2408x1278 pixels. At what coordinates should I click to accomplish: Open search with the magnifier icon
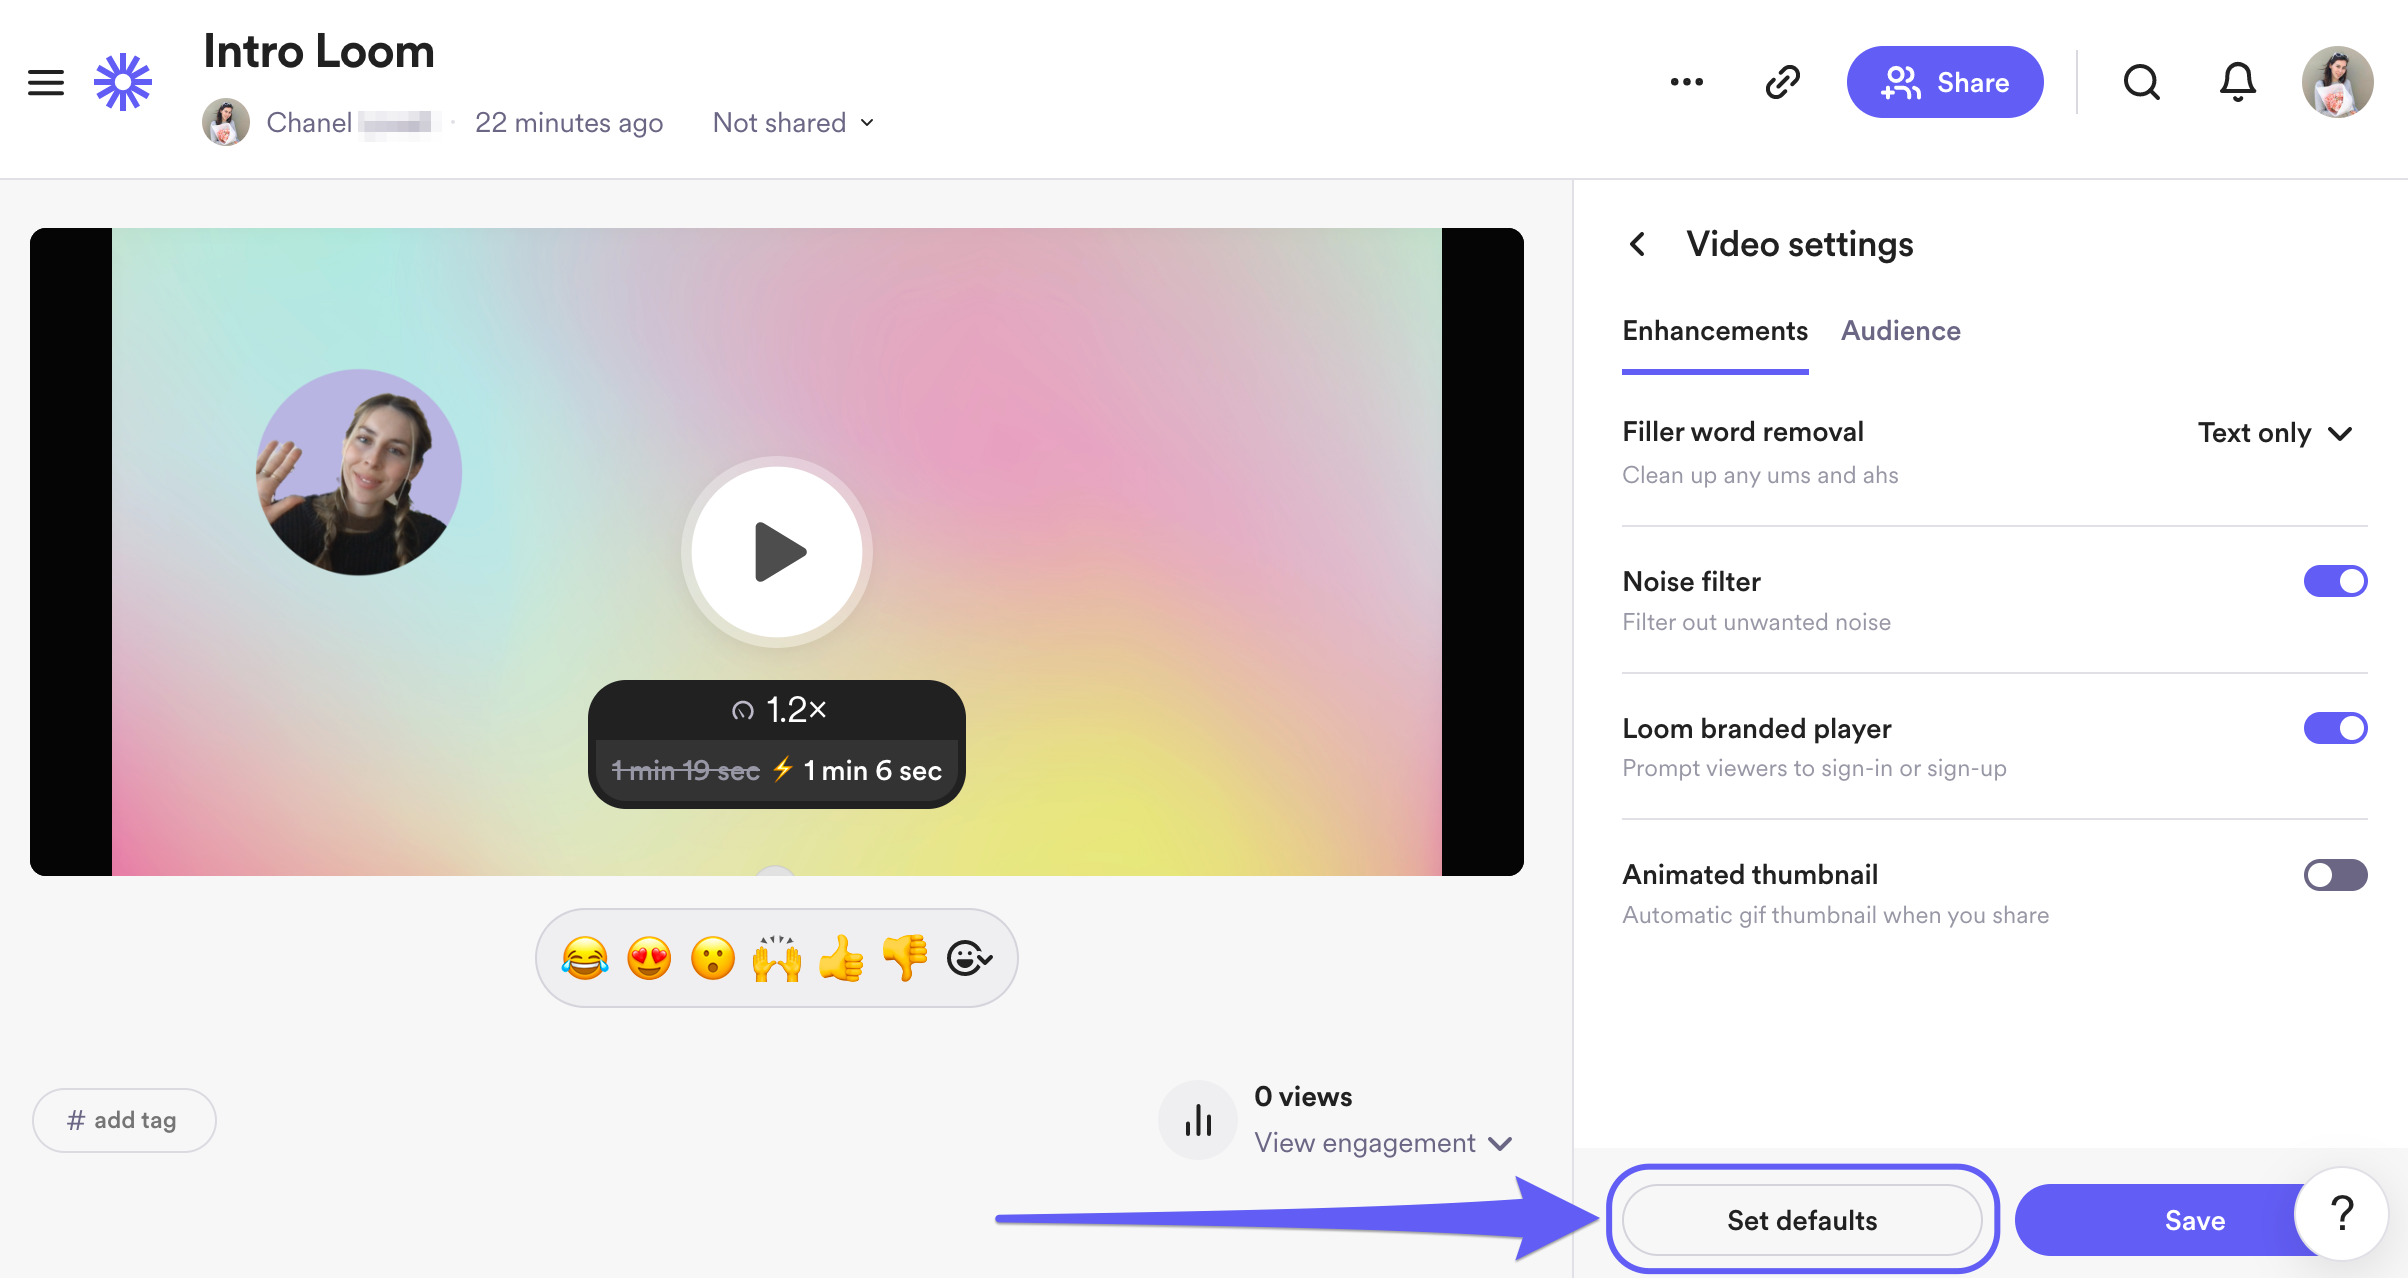(x=2141, y=82)
